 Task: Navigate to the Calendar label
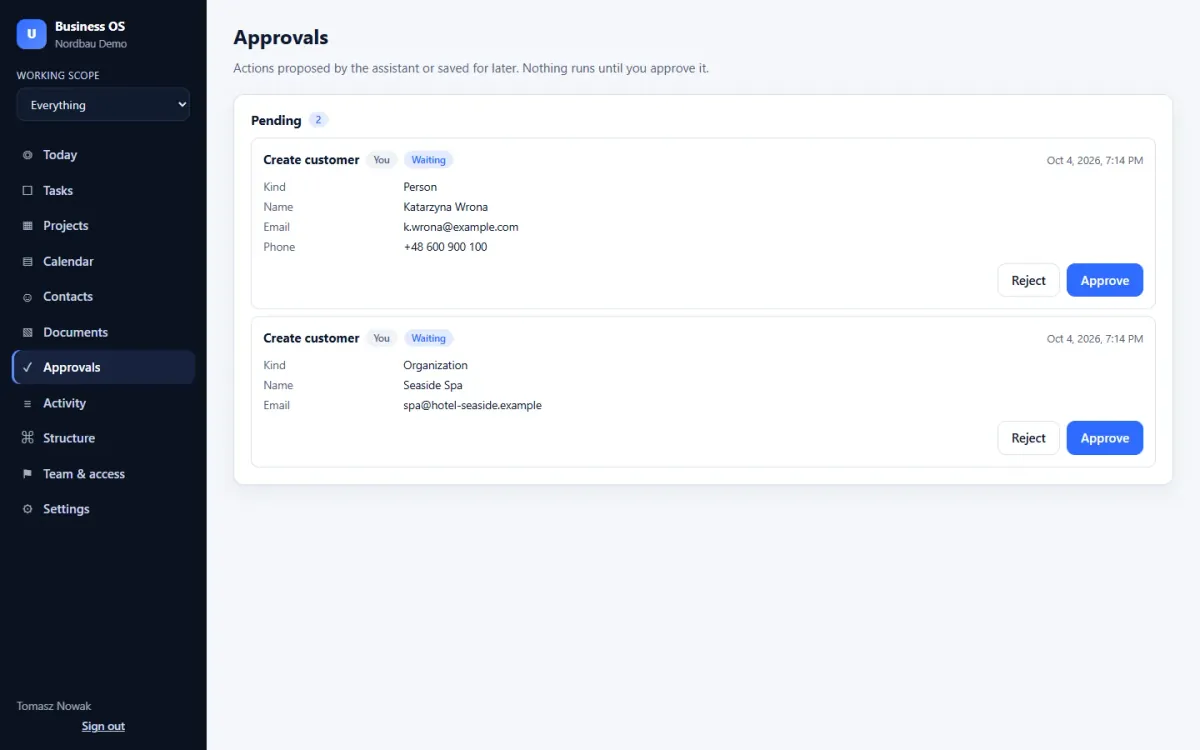click(x=68, y=261)
